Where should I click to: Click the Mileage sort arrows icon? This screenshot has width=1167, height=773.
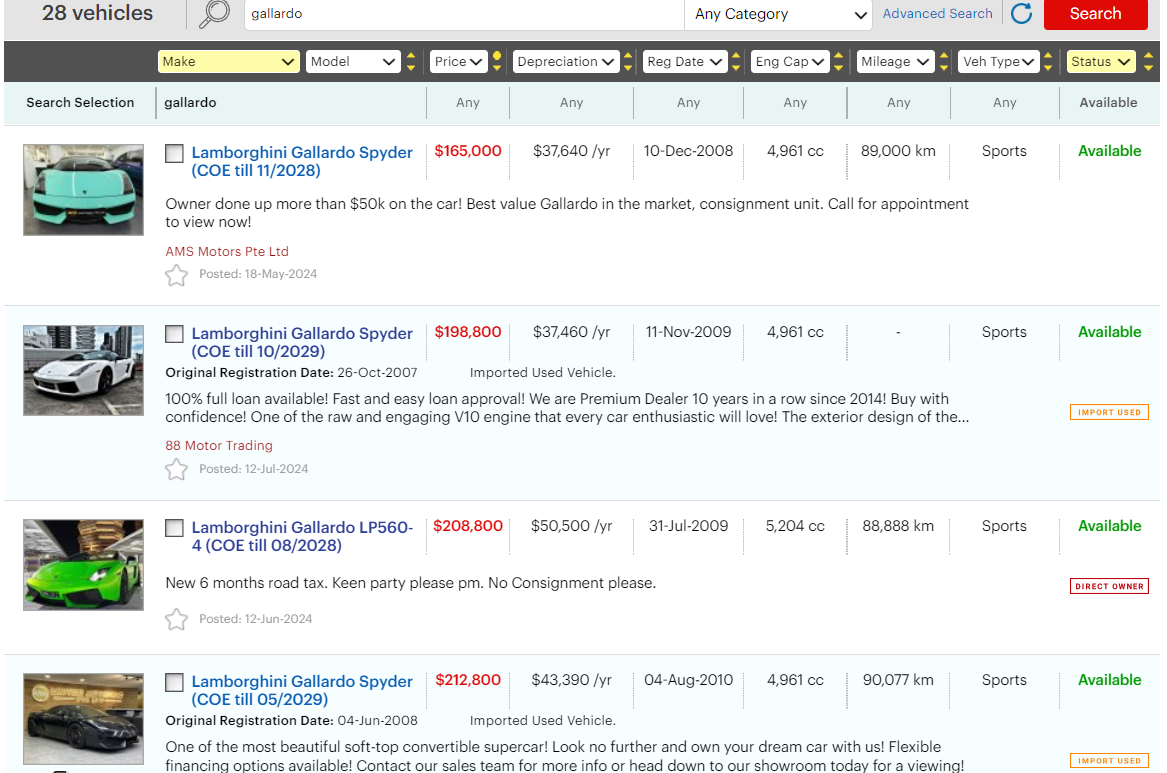coord(944,62)
